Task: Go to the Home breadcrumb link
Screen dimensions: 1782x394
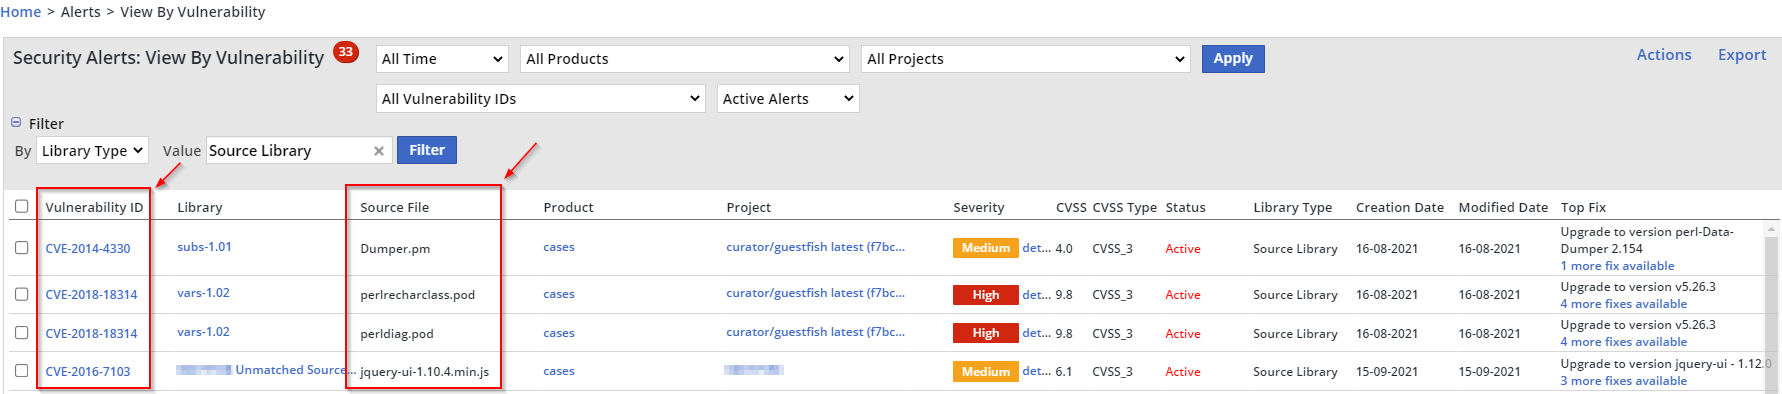Action: [x=21, y=12]
